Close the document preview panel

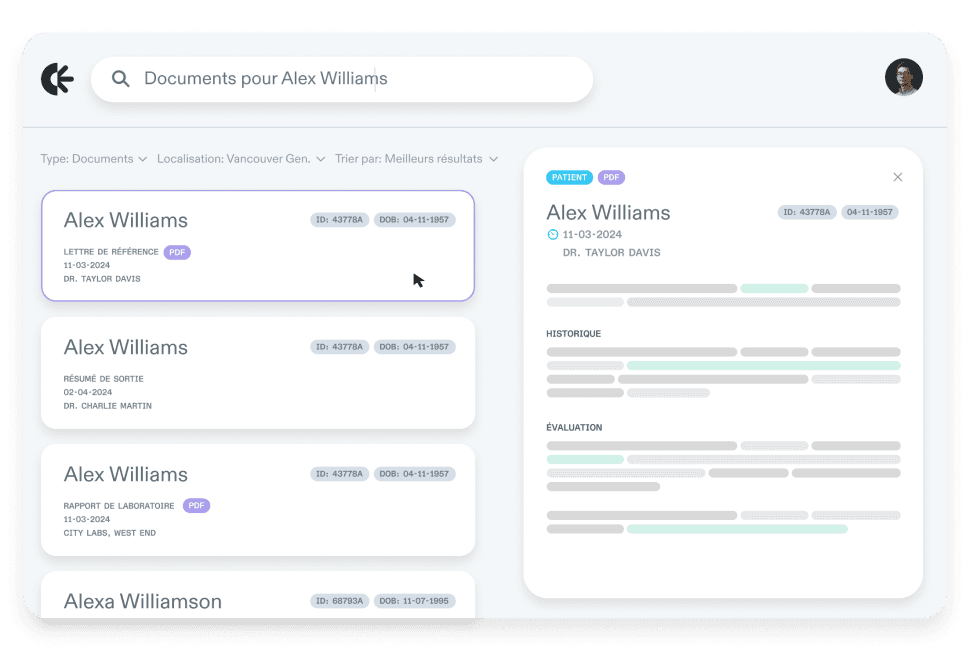point(897,177)
